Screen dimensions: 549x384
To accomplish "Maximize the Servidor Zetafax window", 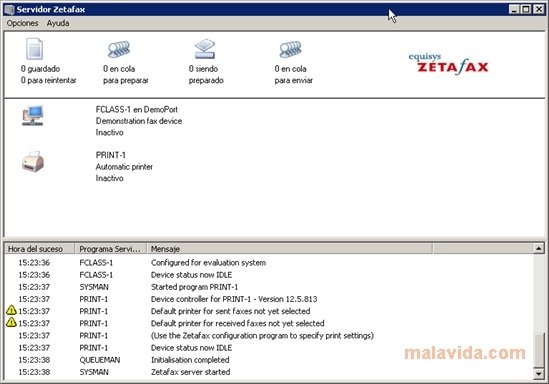I will [526, 9].
